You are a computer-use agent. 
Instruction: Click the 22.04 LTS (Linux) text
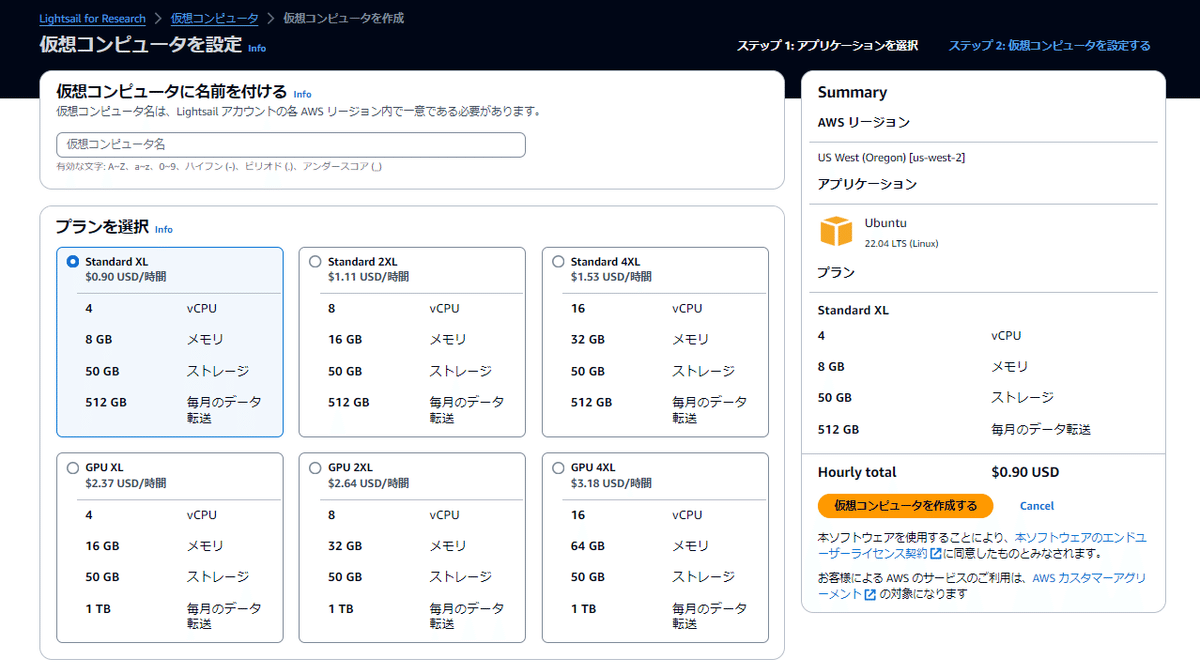[901, 243]
